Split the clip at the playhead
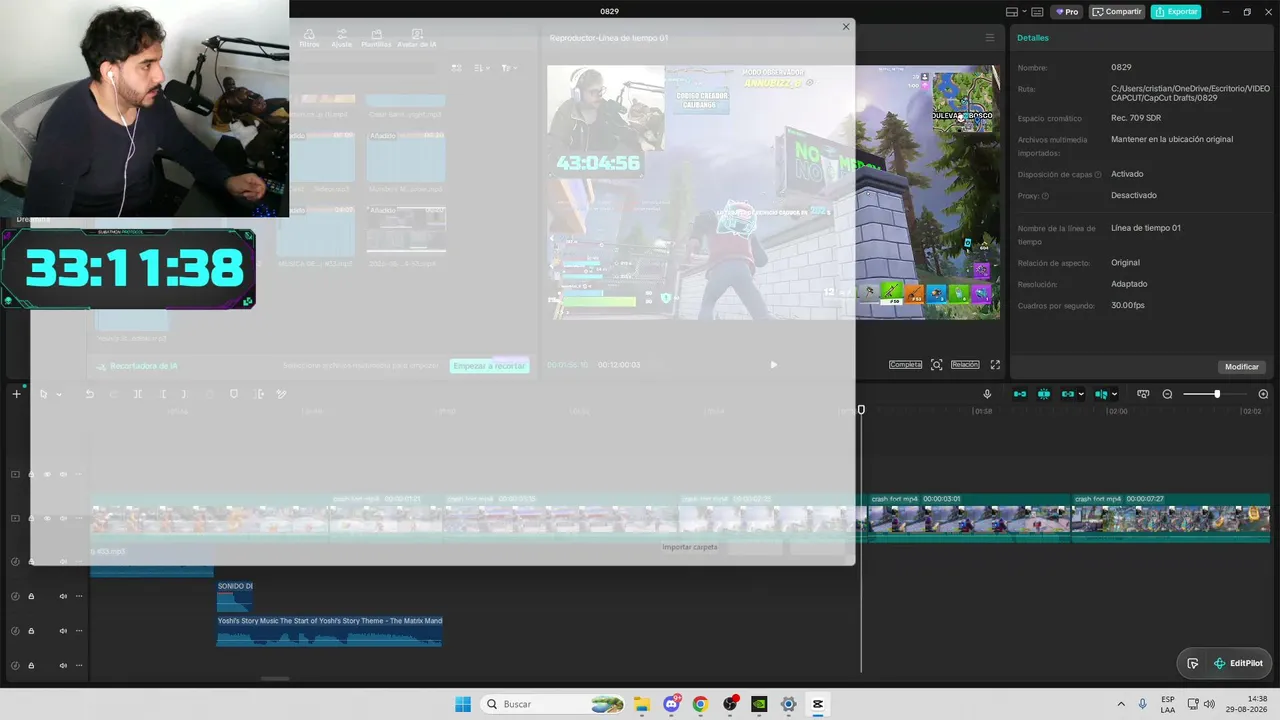 [138, 394]
